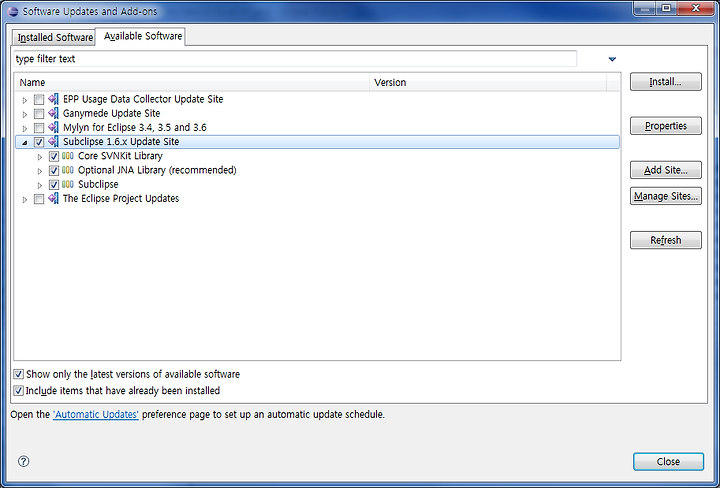Expand Optional JNA Library node
The image size is (720, 488).
tap(40, 171)
